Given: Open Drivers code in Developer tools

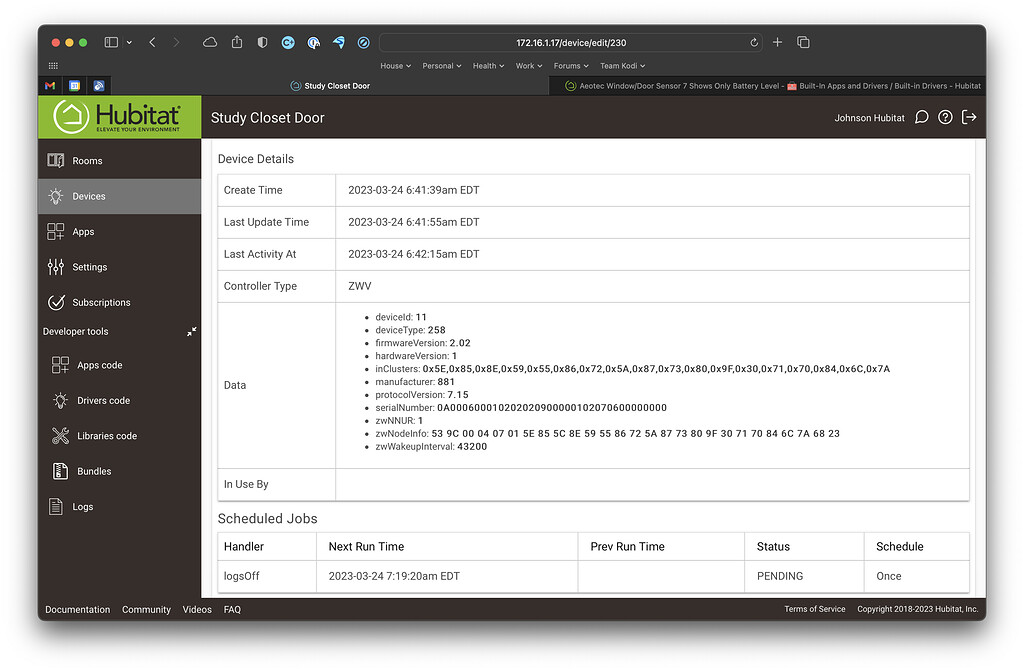Looking at the screenshot, I should [103, 401].
